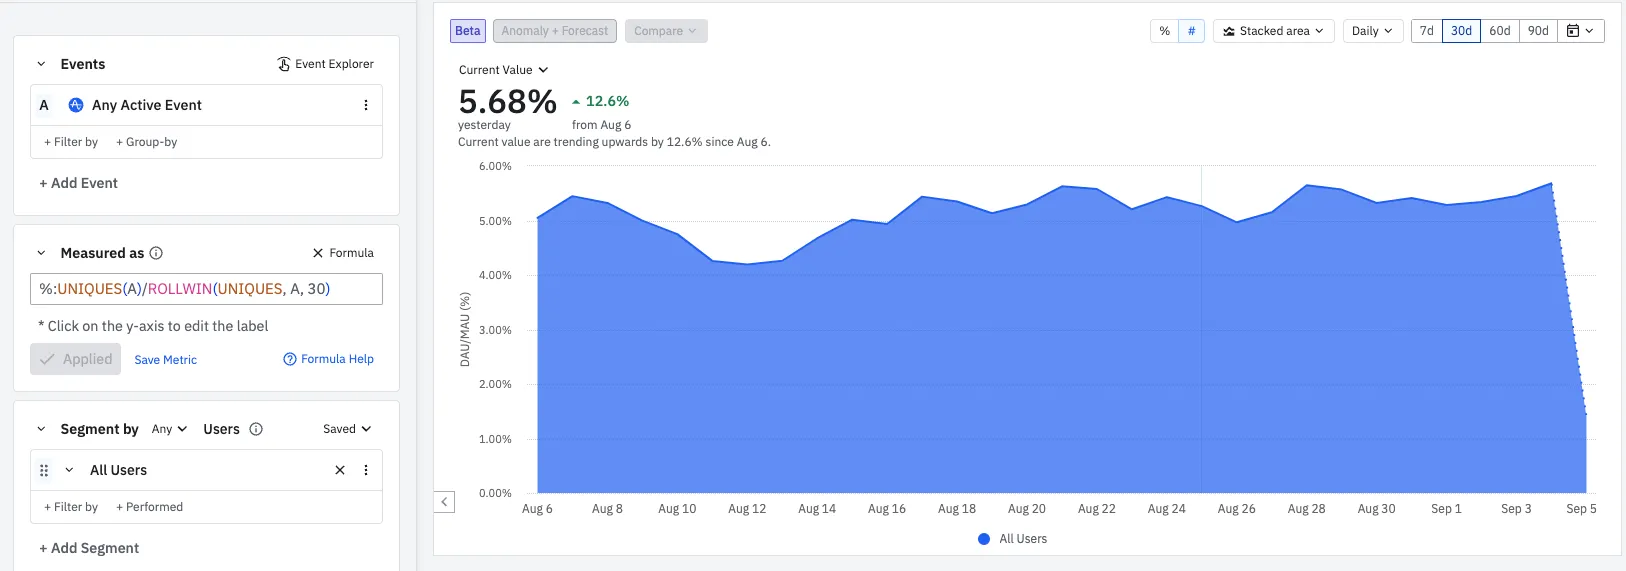Click the Applied button
Viewport: 1626px width, 571px height.
coord(76,359)
